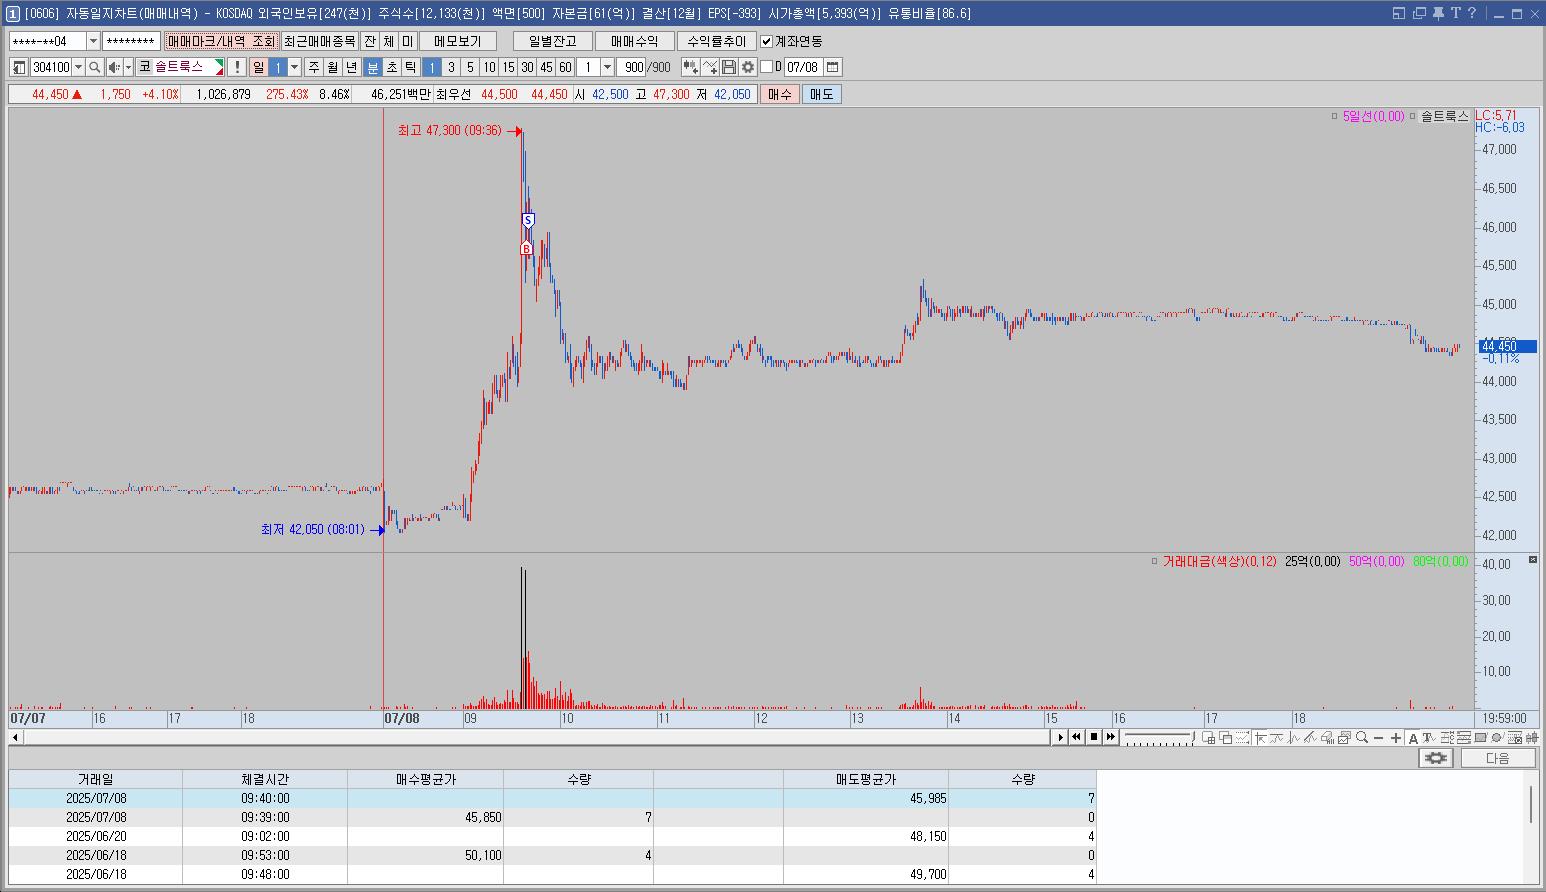Click the pin window icon in title bar
Image resolution: width=1546 pixels, height=892 pixels.
click(1438, 13)
